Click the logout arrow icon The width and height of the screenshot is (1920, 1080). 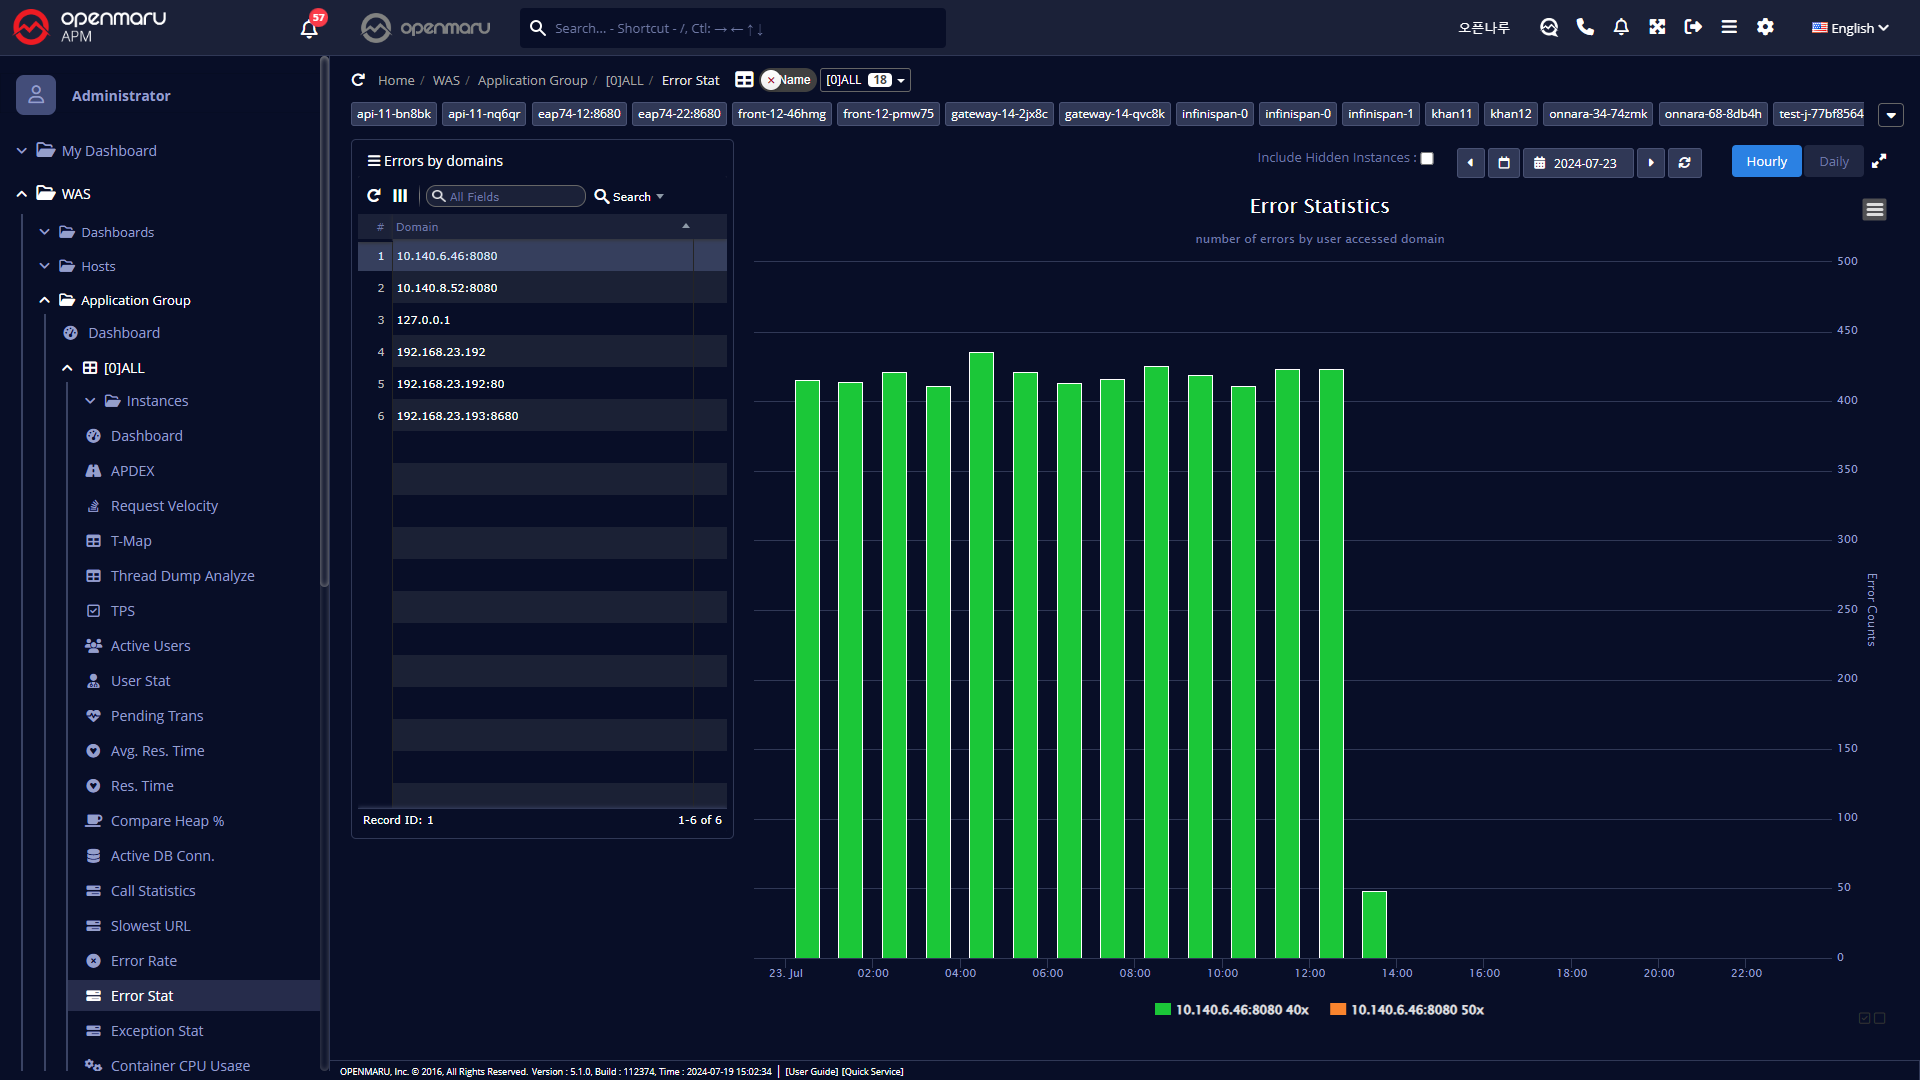tap(1693, 27)
